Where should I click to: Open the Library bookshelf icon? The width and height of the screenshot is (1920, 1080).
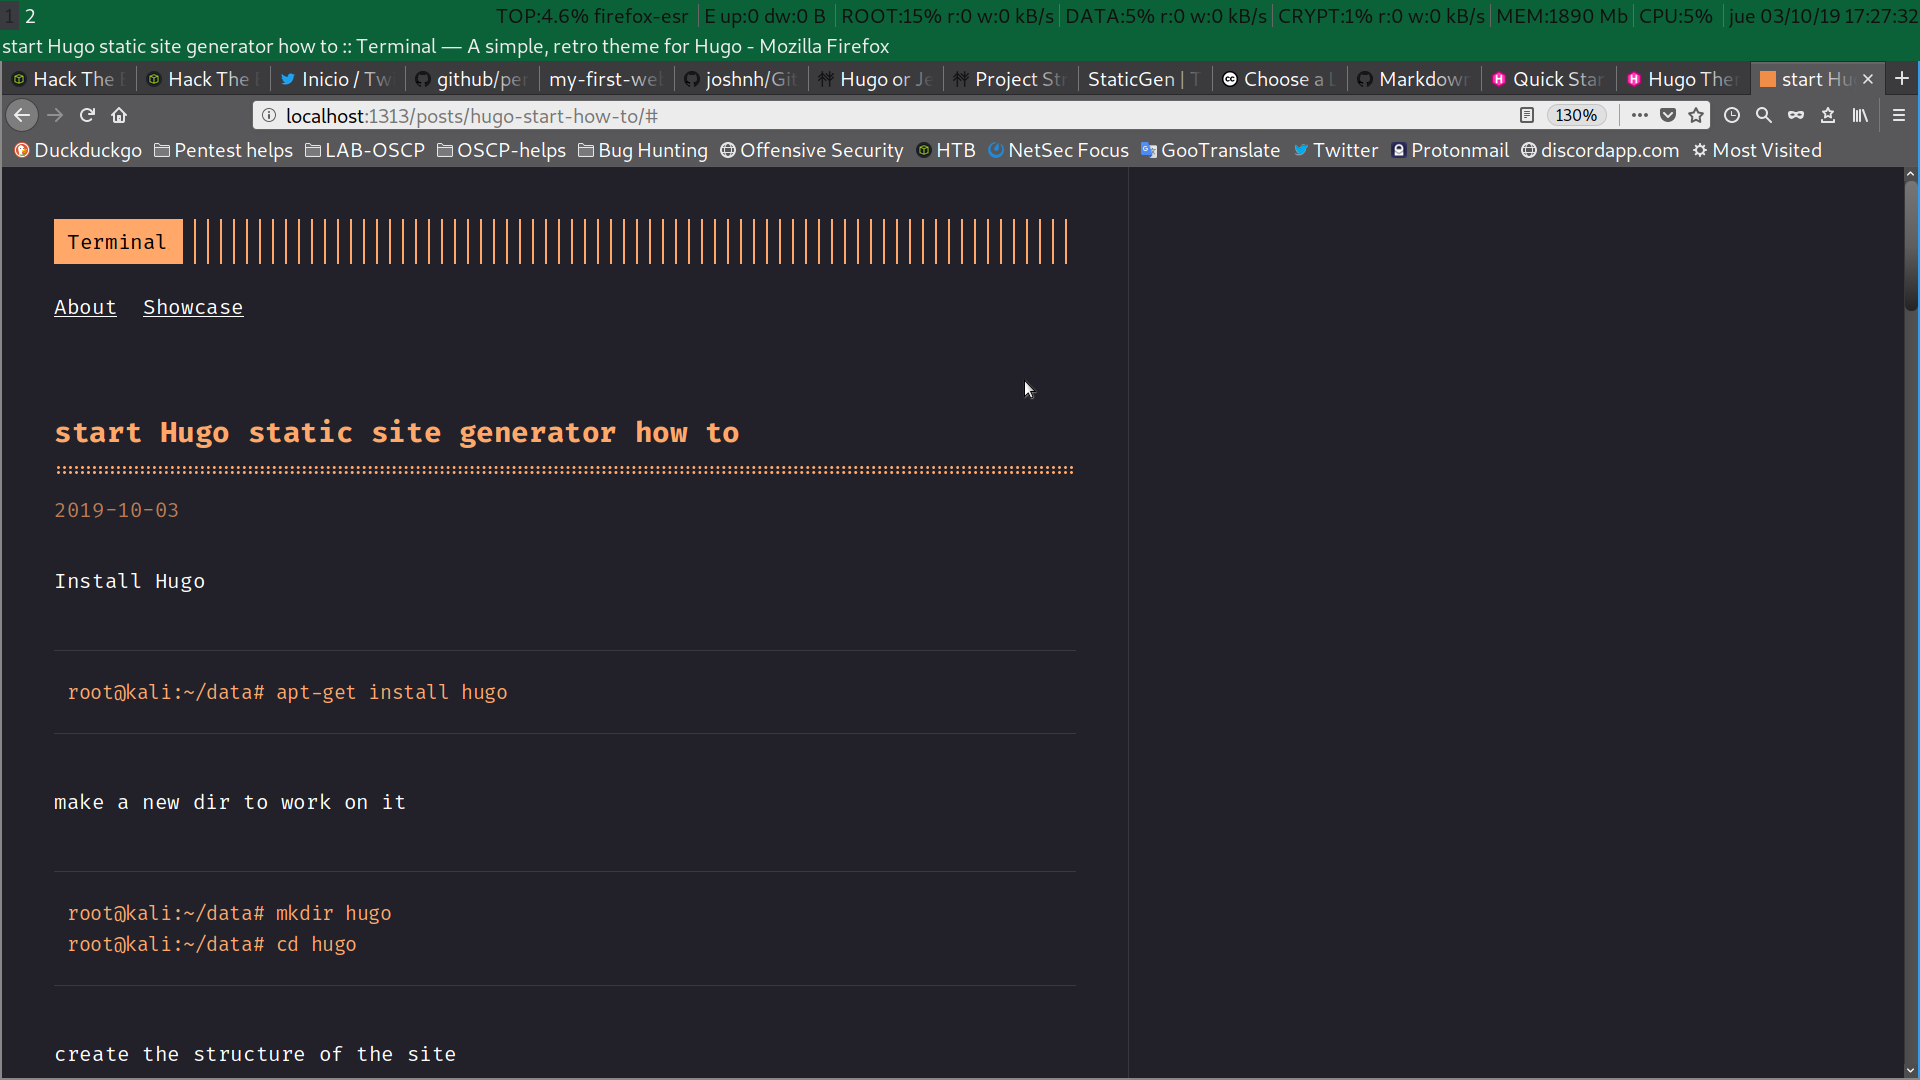1860,116
